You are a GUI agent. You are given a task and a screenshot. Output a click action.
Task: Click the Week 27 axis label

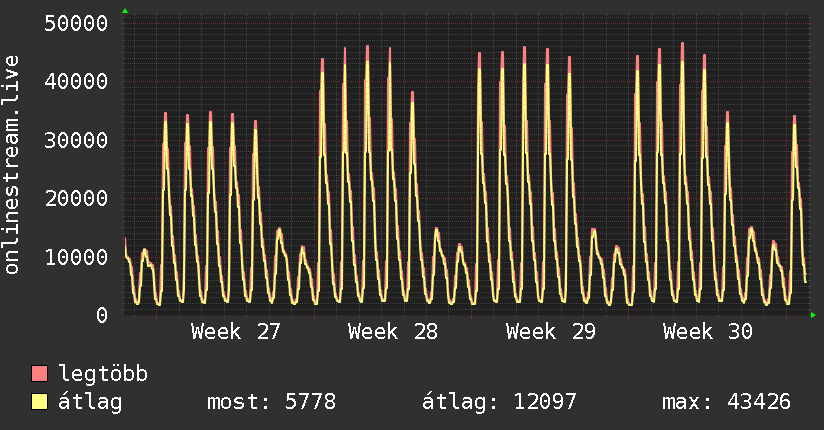[x=236, y=332]
